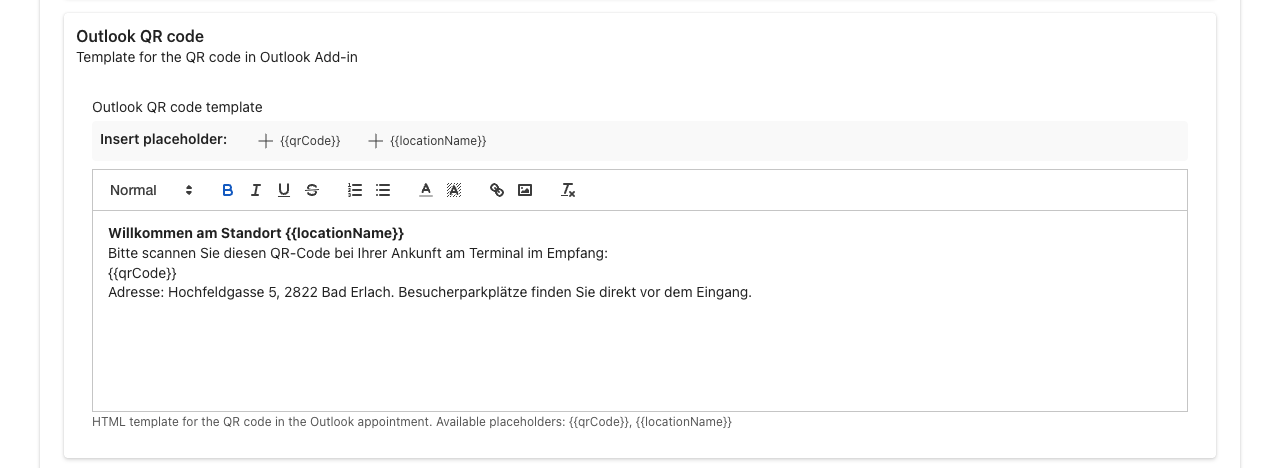Click 'Template for the QR code in Outlook Add-in' subtitle
Viewport: 1280px width, 468px height.
(217, 57)
